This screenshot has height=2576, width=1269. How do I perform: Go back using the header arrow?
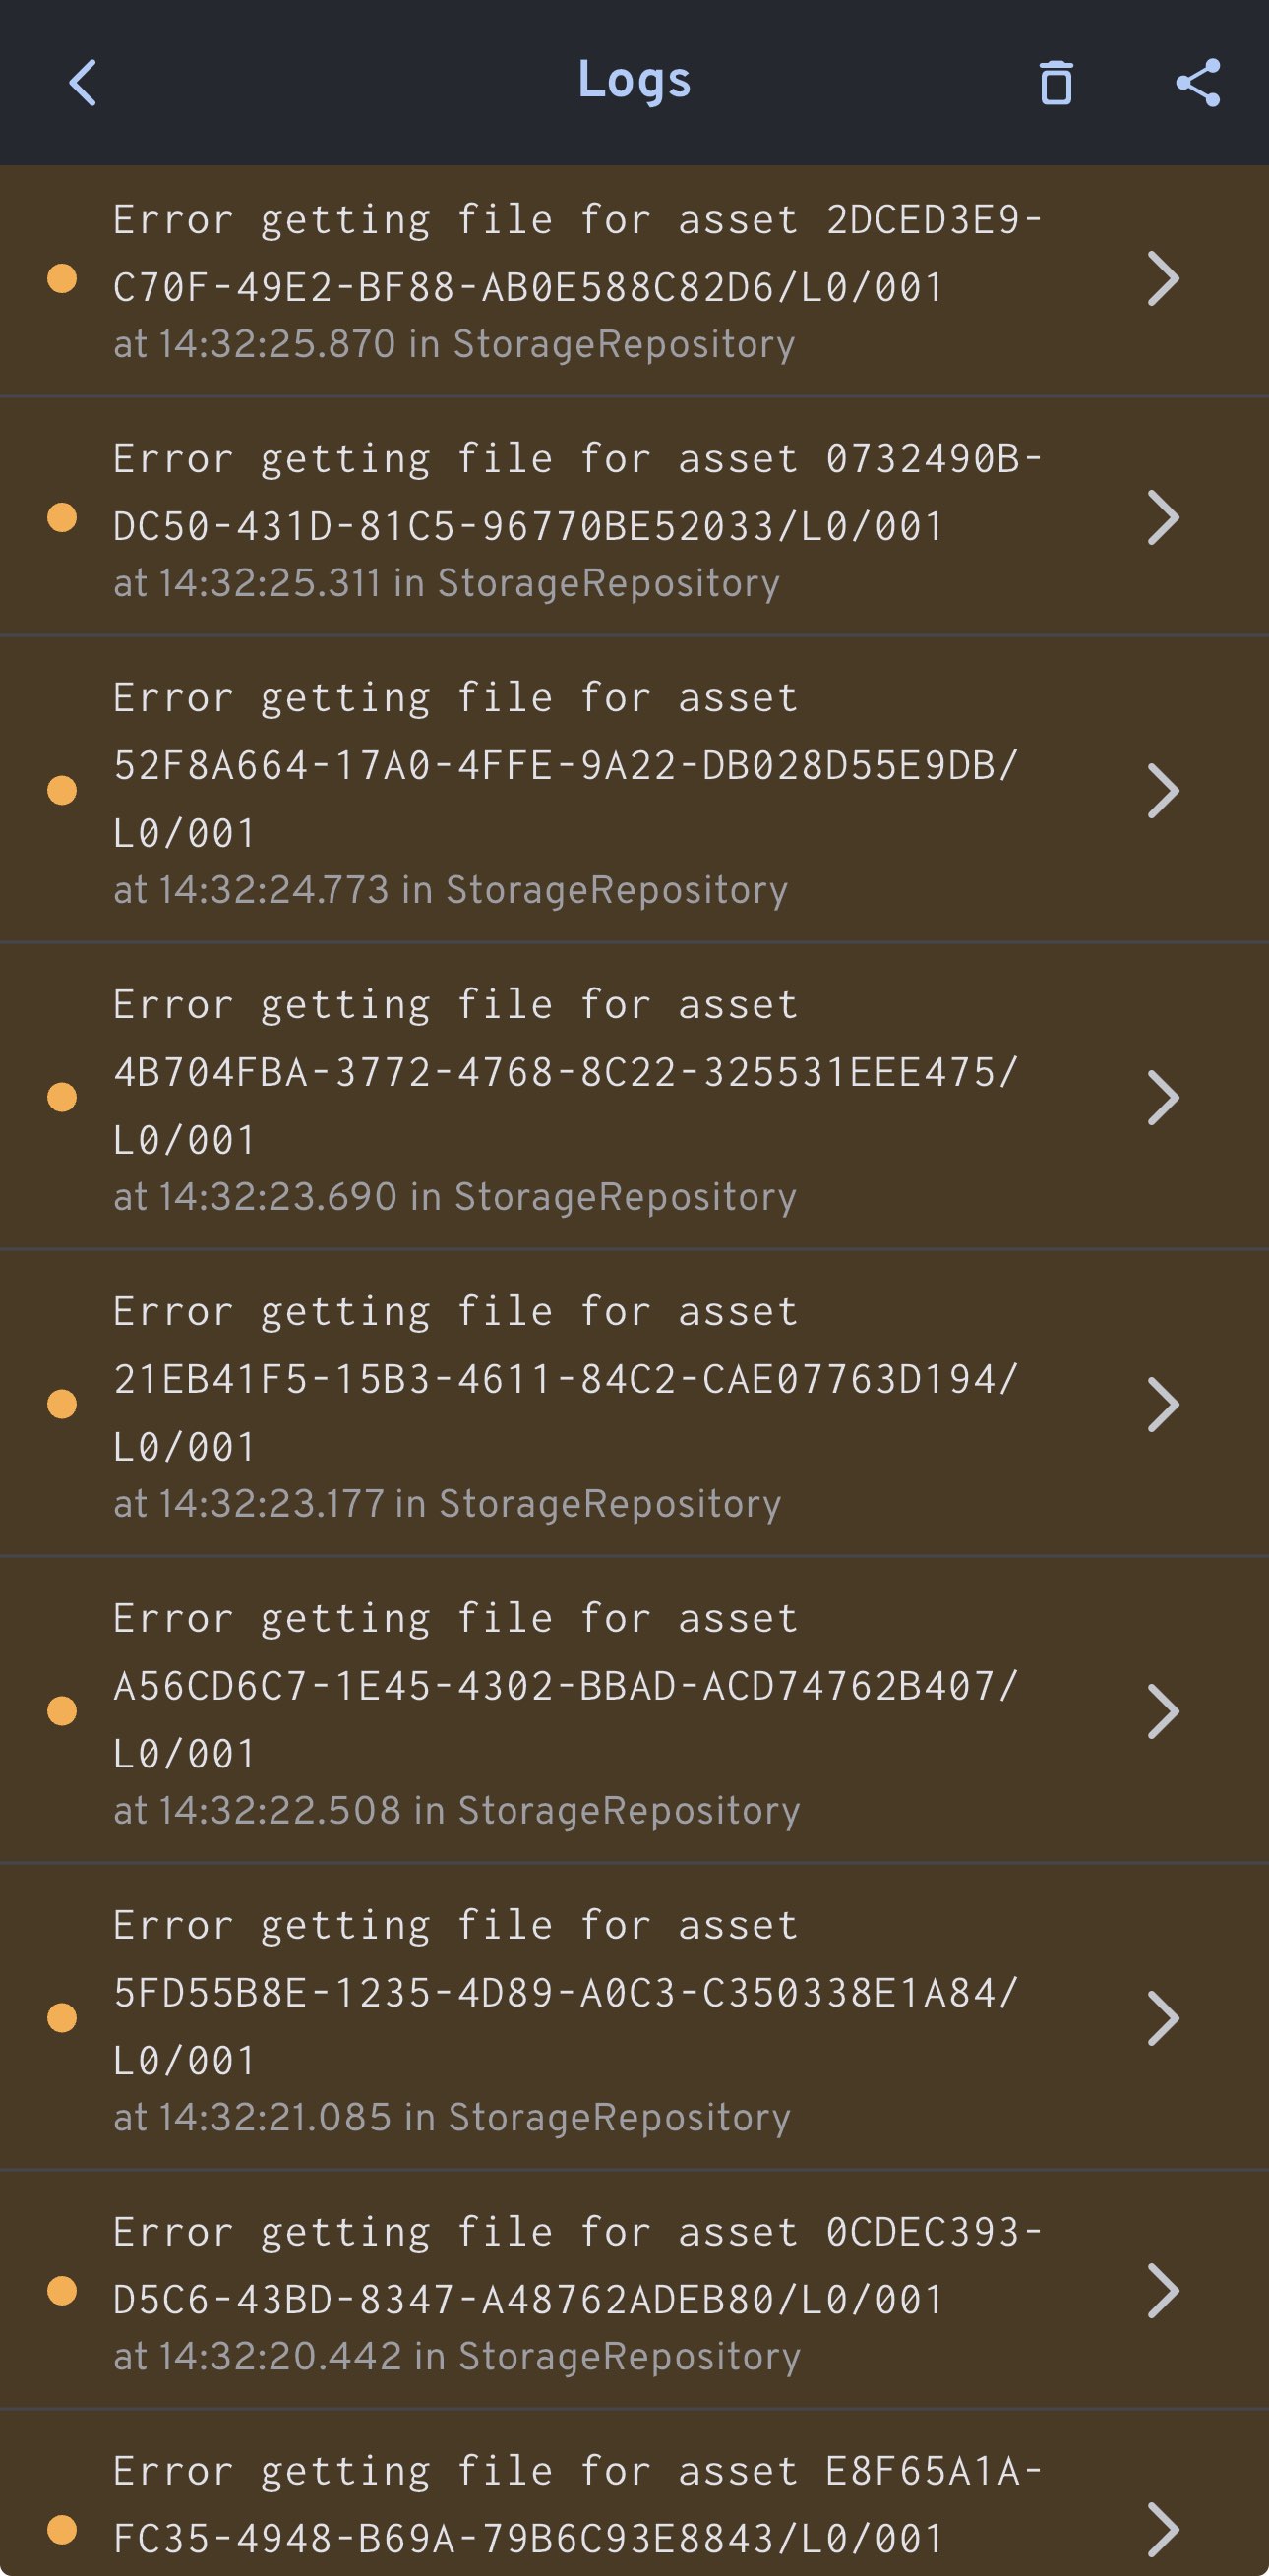pos(83,82)
